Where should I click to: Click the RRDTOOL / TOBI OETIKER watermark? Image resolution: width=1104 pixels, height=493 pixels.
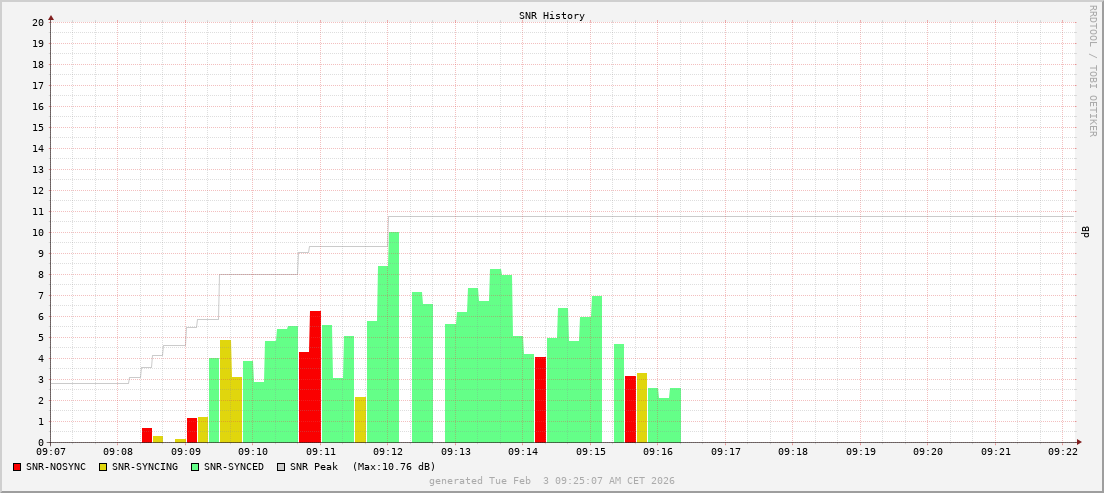point(1092,70)
